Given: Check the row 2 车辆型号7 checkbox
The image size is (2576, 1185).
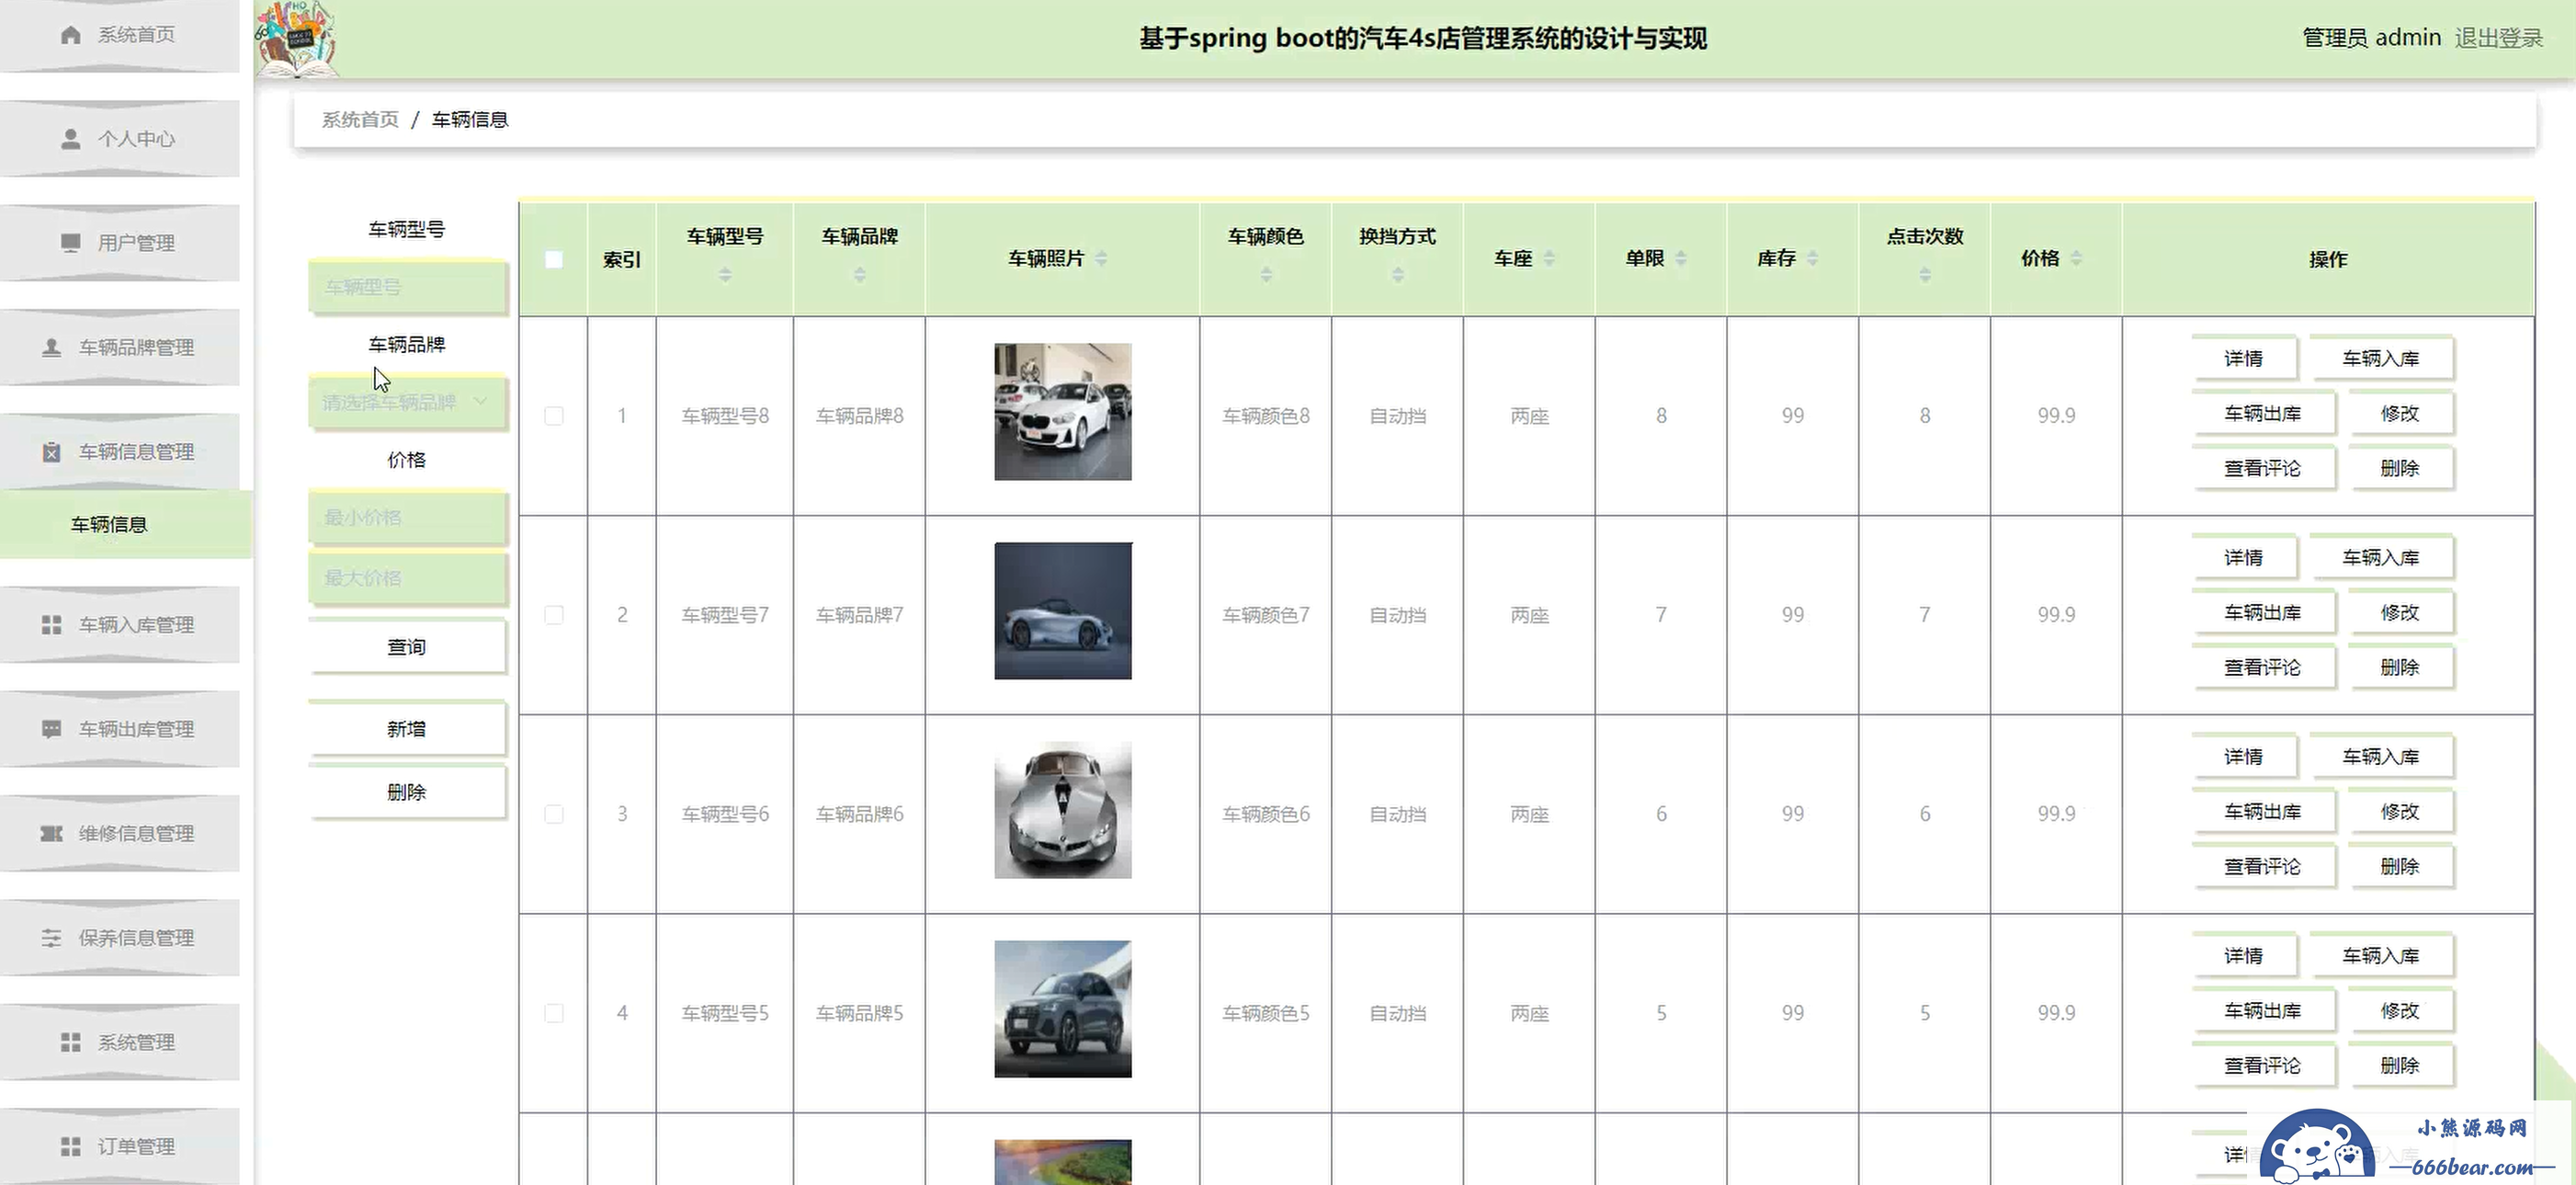Looking at the screenshot, I should coord(553,615).
